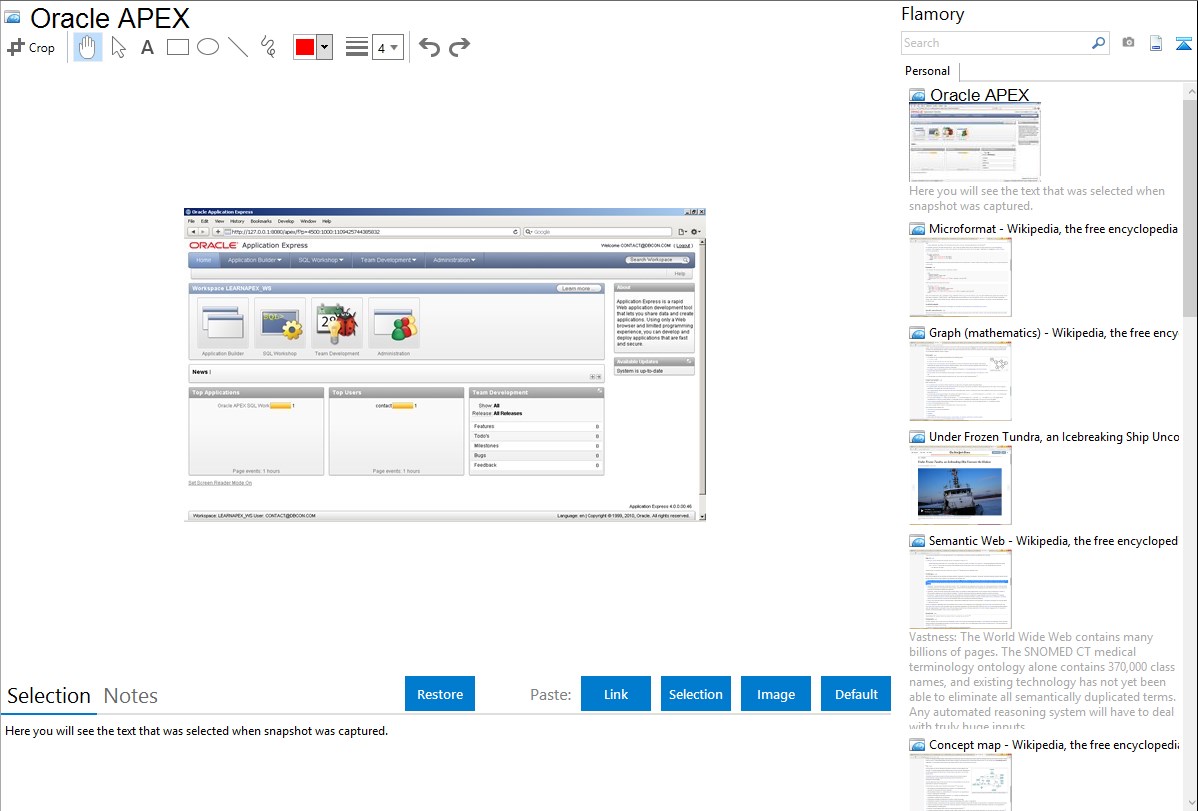Image resolution: width=1198 pixels, height=811 pixels.
Task: Open the icebreaking ship thumbnail
Action: click(960, 485)
